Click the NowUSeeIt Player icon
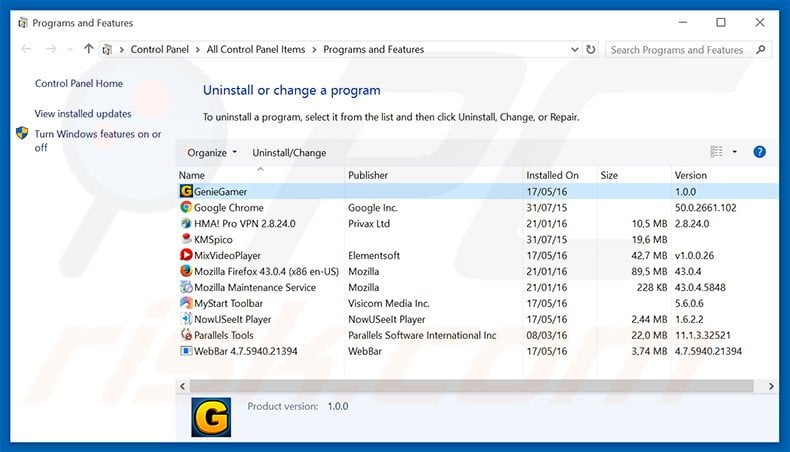 (186, 319)
